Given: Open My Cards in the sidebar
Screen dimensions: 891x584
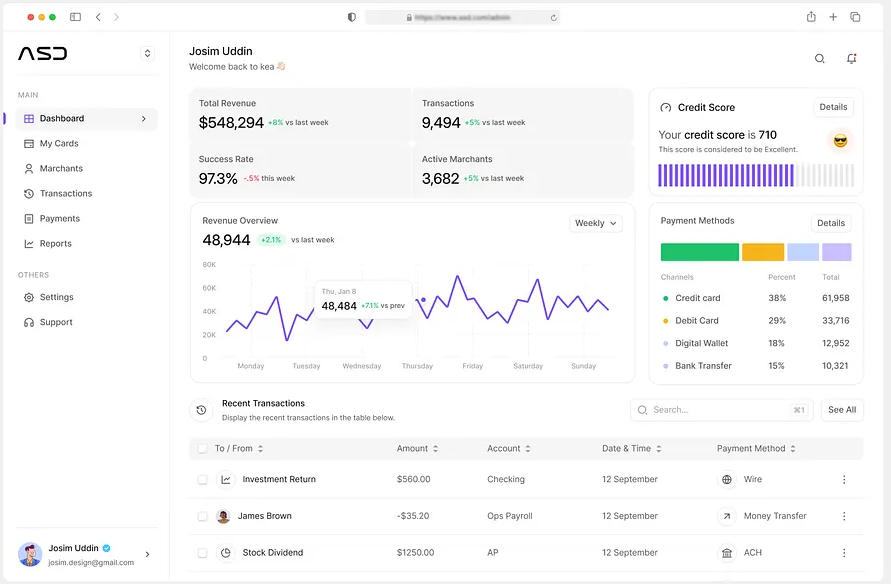Looking at the screenshot, I should click(59, 143).
